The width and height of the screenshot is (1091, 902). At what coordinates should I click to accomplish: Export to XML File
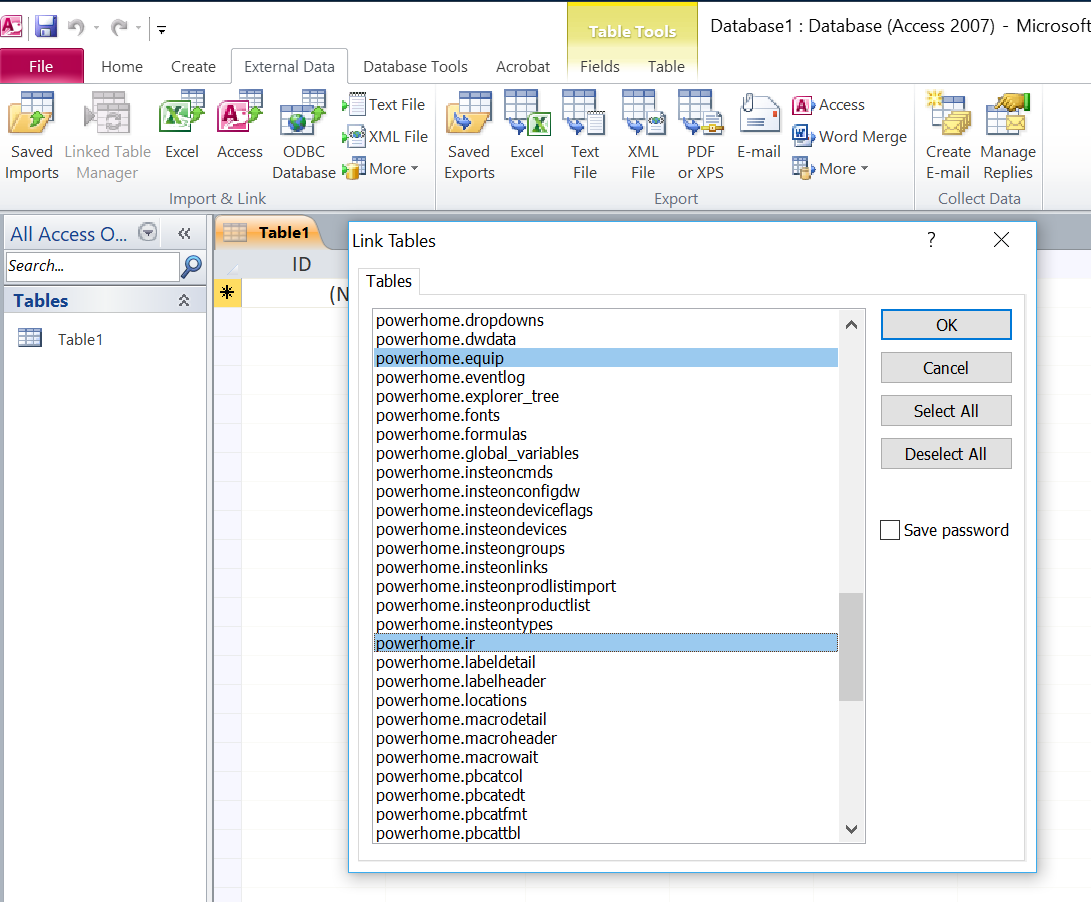pos(642,136)
